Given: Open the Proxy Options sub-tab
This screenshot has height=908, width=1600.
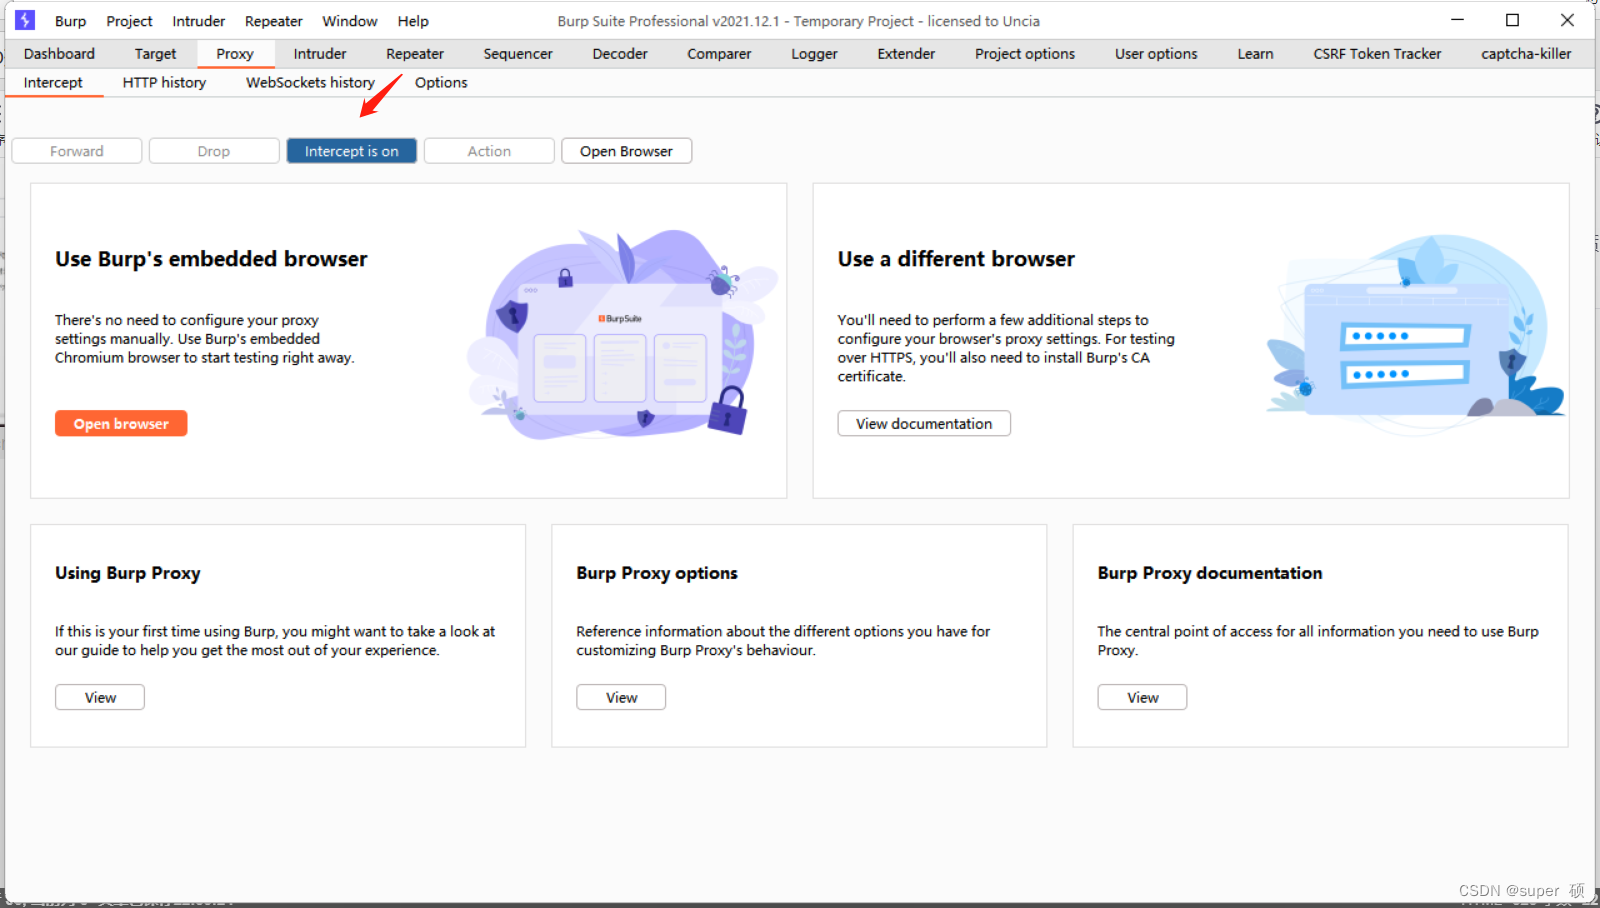Looking at the screenshot, I should (x=441, y=83).
